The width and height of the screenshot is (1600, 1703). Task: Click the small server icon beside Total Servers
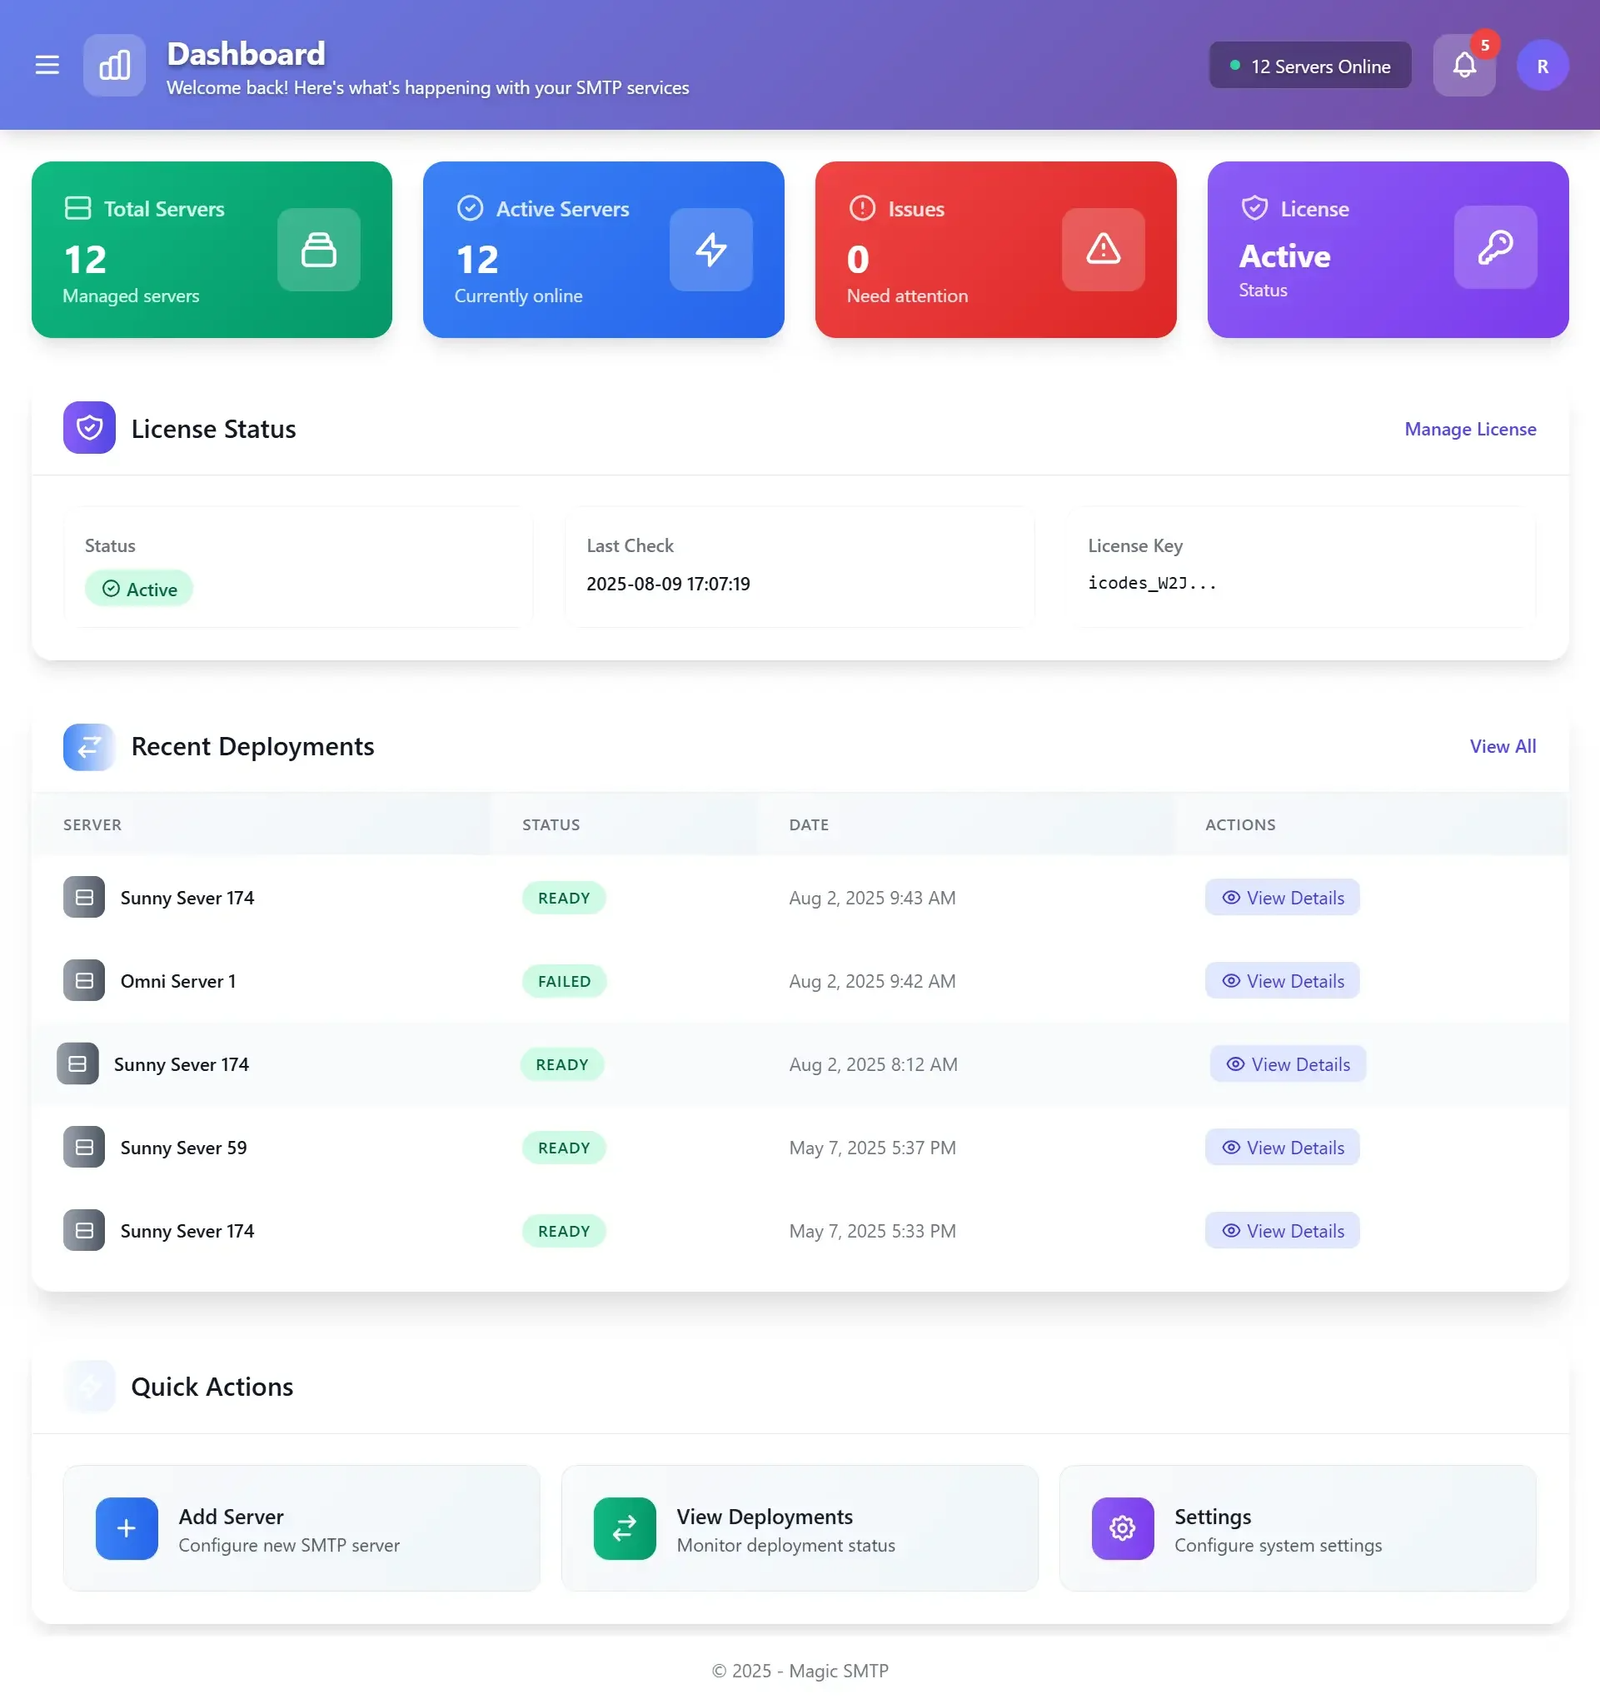pyautogui.click(x=77, y=208)
